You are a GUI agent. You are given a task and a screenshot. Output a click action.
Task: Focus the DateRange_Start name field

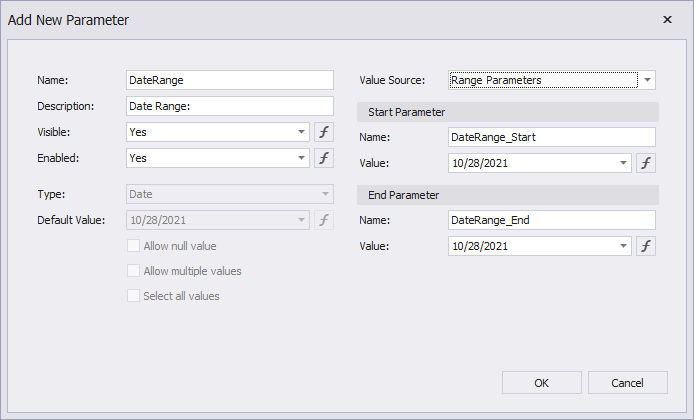(551, 137)
